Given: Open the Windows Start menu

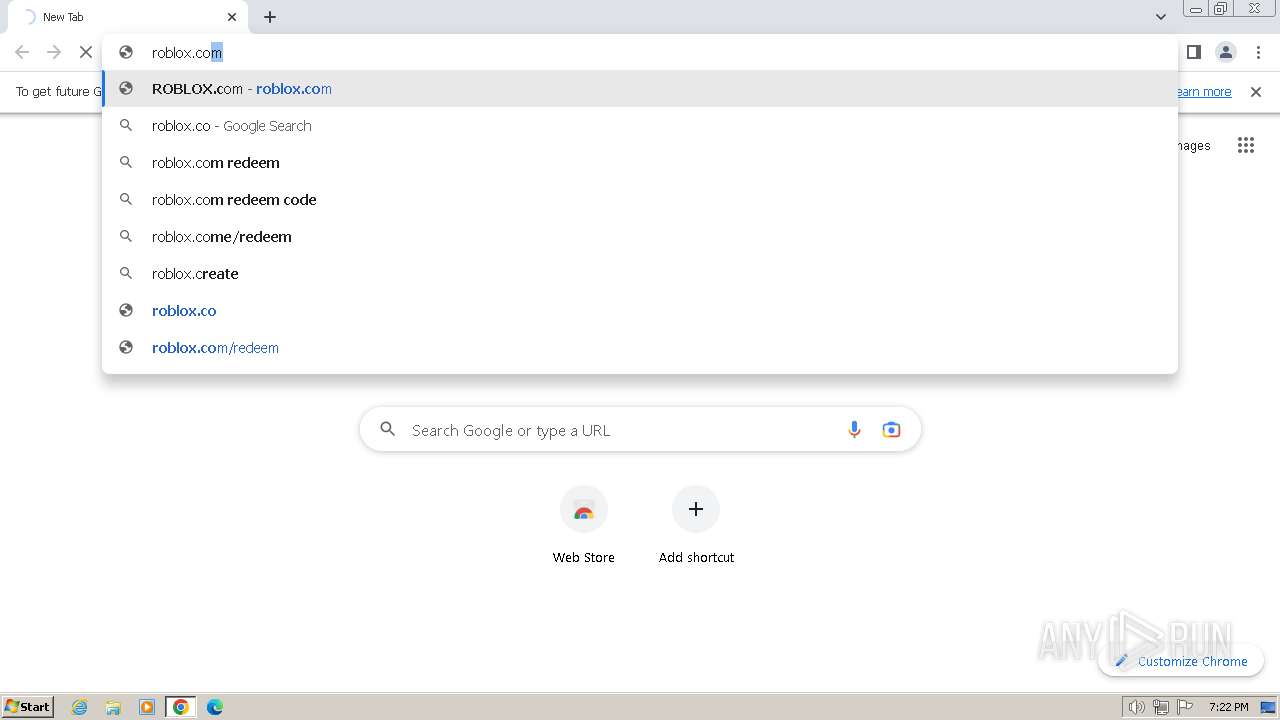Looking at the screenshot, I should (x=28, y=707).
